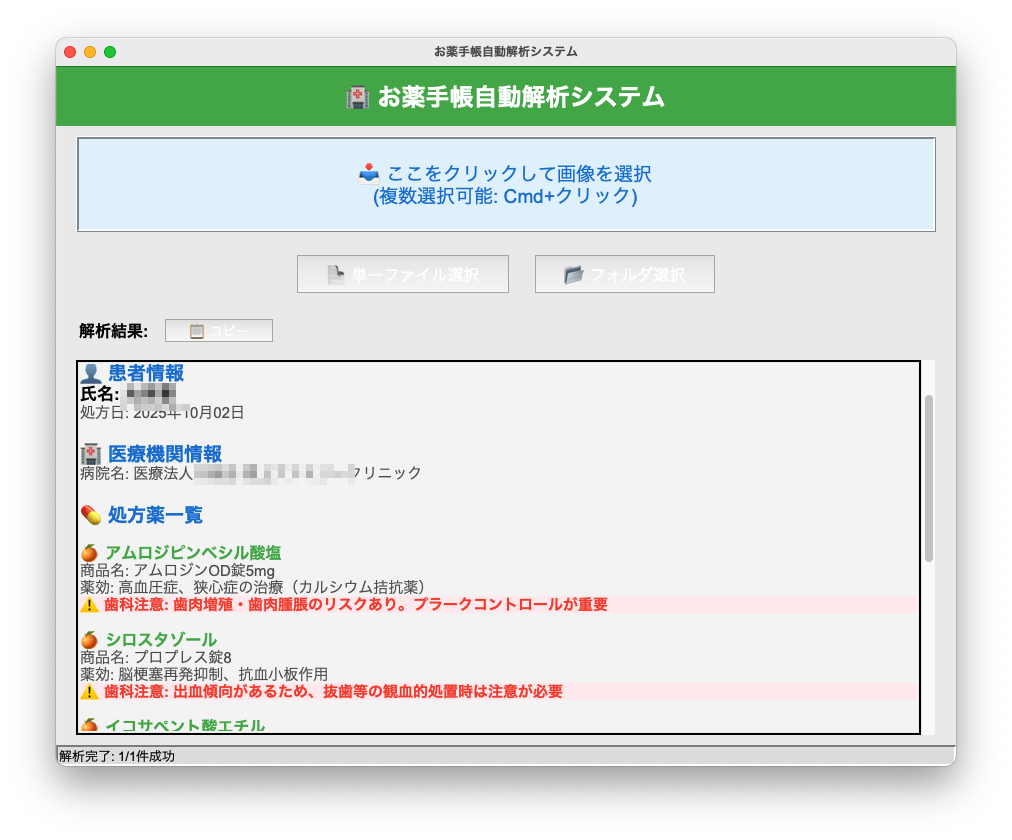Click the pill icon beside 処方薬一覧

click(88, 515)
